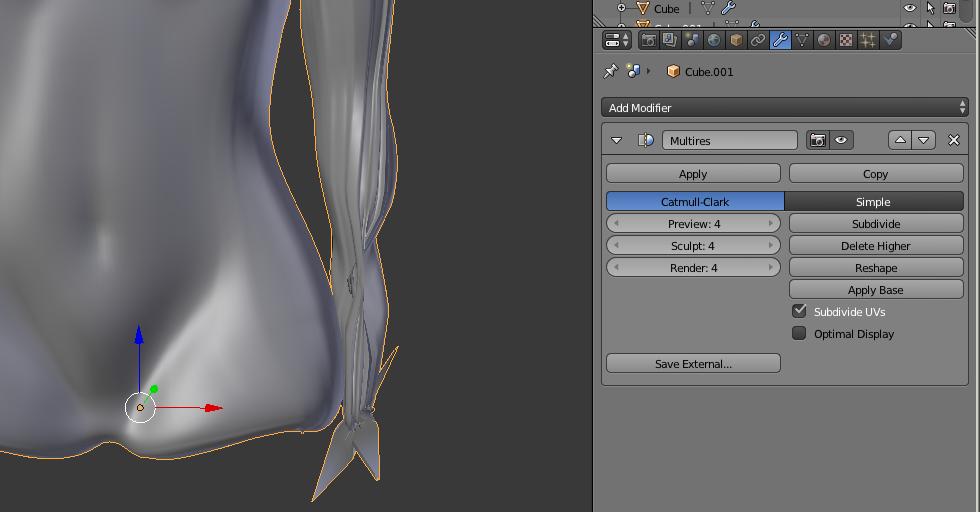Viewport: 980px width, 525px height.
Task: Open the Render properties tab camera icon
Action: click(649, 41)
